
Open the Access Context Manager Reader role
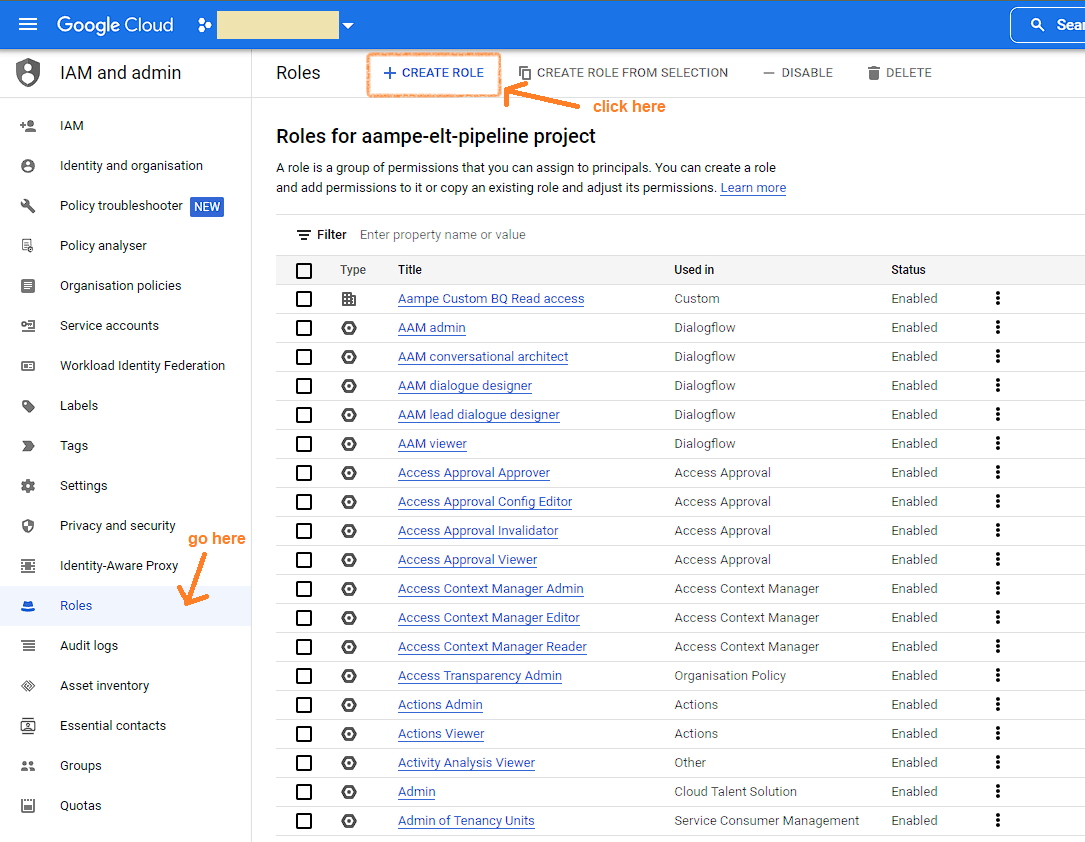pyautogui.click(x=492, y=647)
